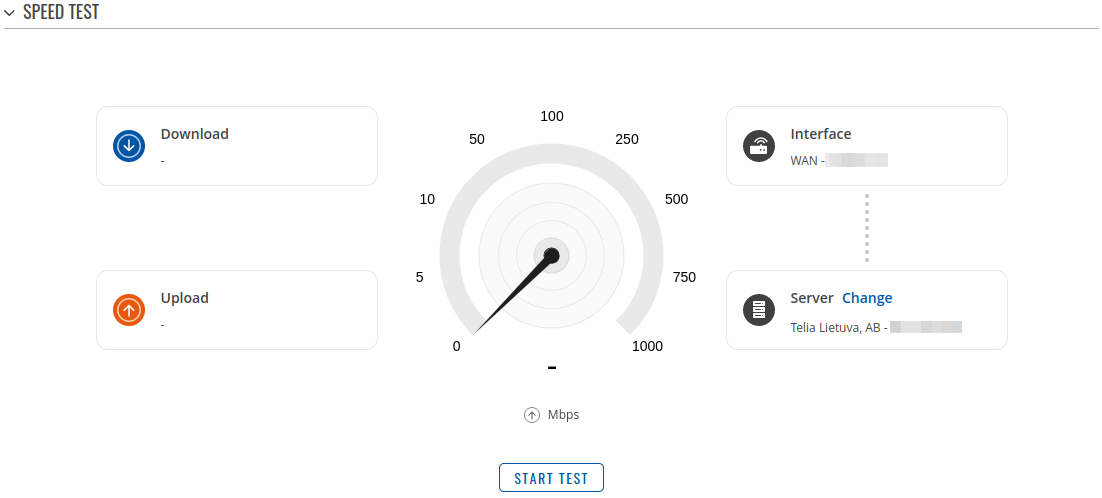Click the Server rack icon

pos(759,310)
